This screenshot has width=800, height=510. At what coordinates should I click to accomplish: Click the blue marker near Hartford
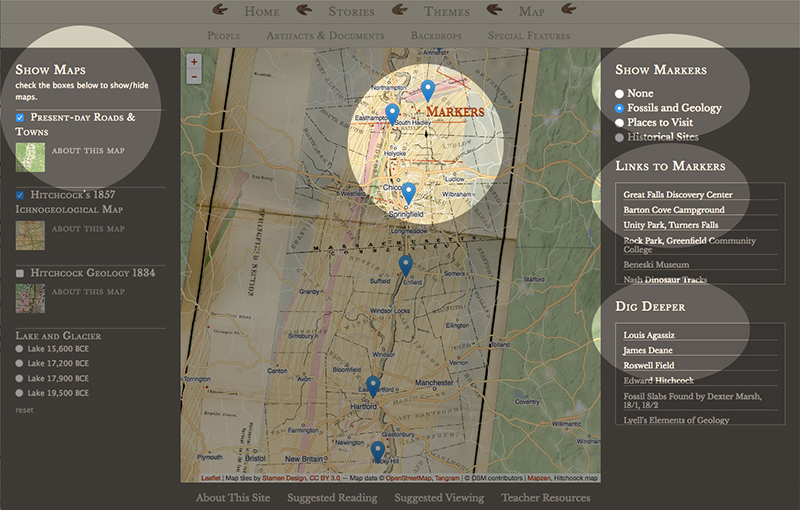(x=372, y=385)
